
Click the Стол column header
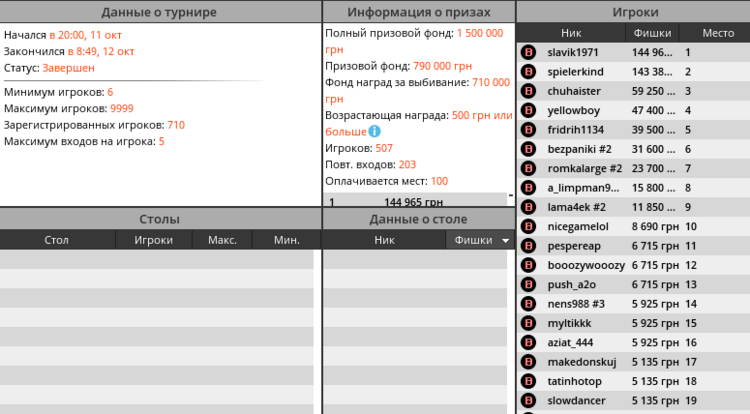click(57, 240)
